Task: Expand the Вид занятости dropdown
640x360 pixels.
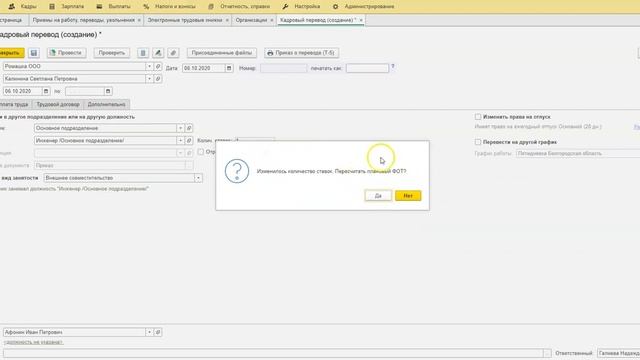Action: point(198,178)
